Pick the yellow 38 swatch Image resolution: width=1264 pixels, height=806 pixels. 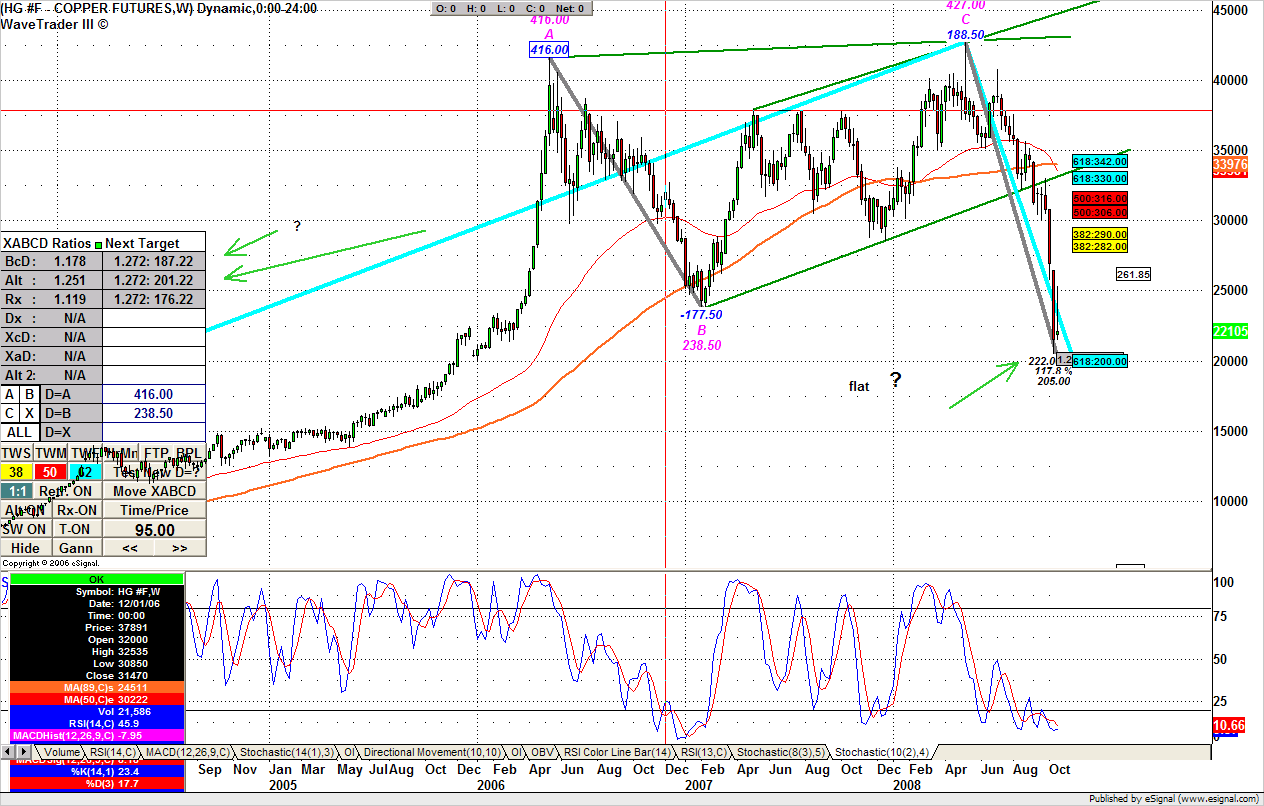tap(17, 472)
